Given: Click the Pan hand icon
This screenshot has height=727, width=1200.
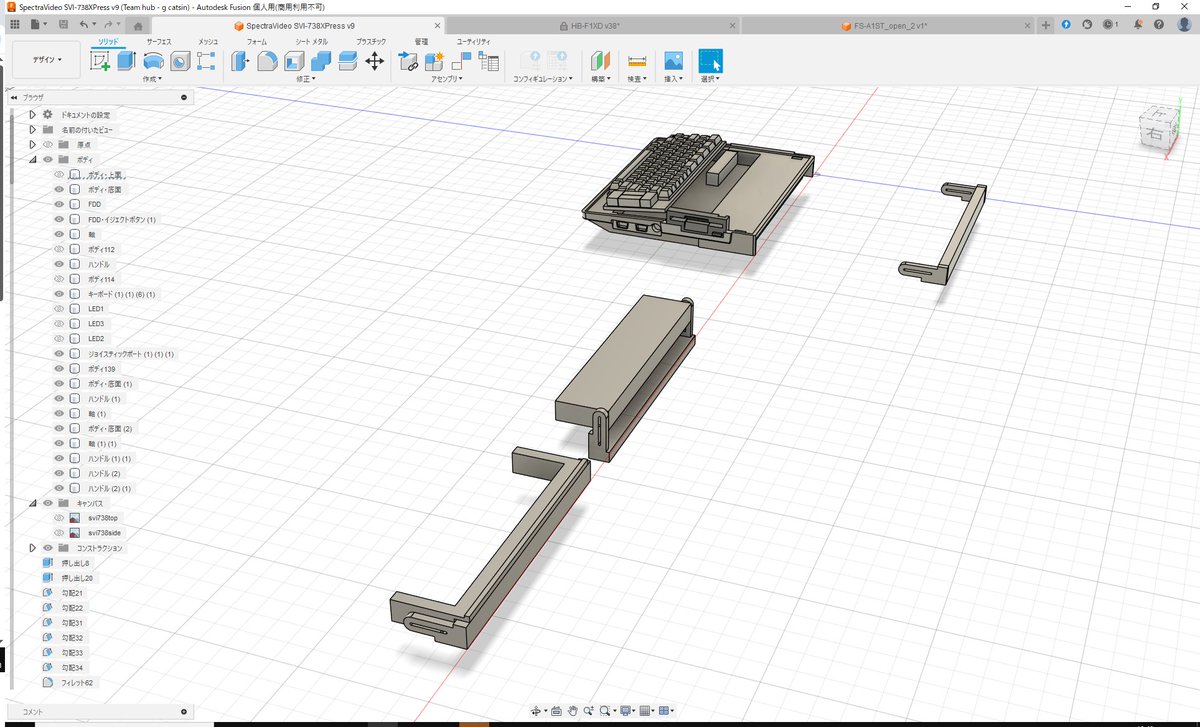Looking at the screenshot, I should pos(573,711).
